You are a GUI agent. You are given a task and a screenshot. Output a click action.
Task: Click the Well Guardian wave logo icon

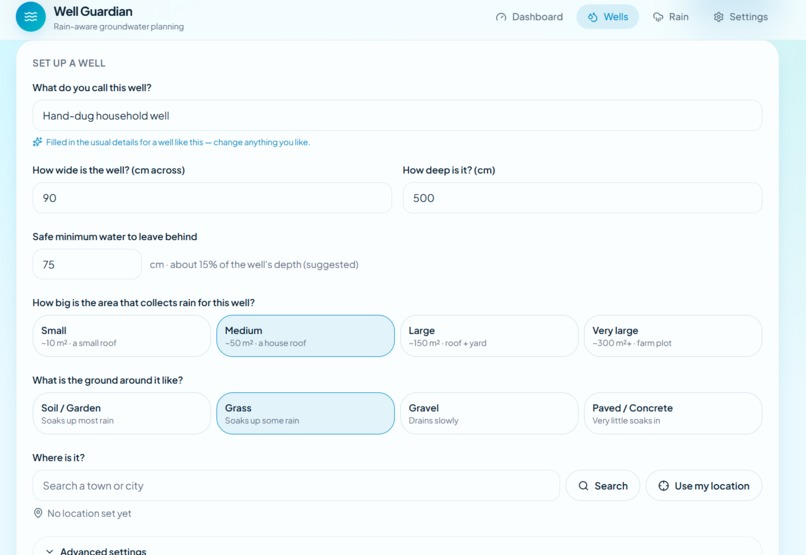pyautogui.click(x=31, y=16)
